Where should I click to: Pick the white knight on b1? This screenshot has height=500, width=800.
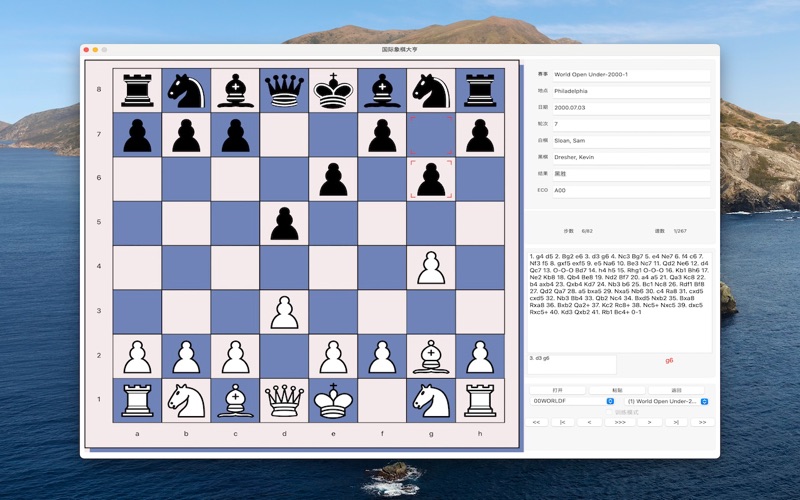coord(186,401)
